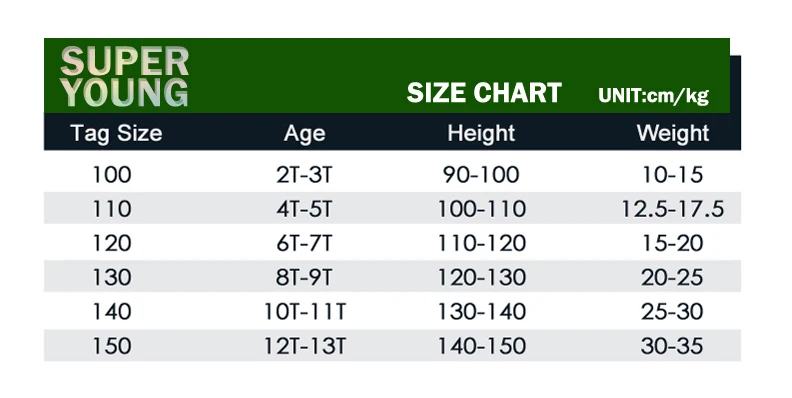The width and height of the screenshot is (792, 398).
Task: Click tag size 150 cell
Action: point(112,346)
